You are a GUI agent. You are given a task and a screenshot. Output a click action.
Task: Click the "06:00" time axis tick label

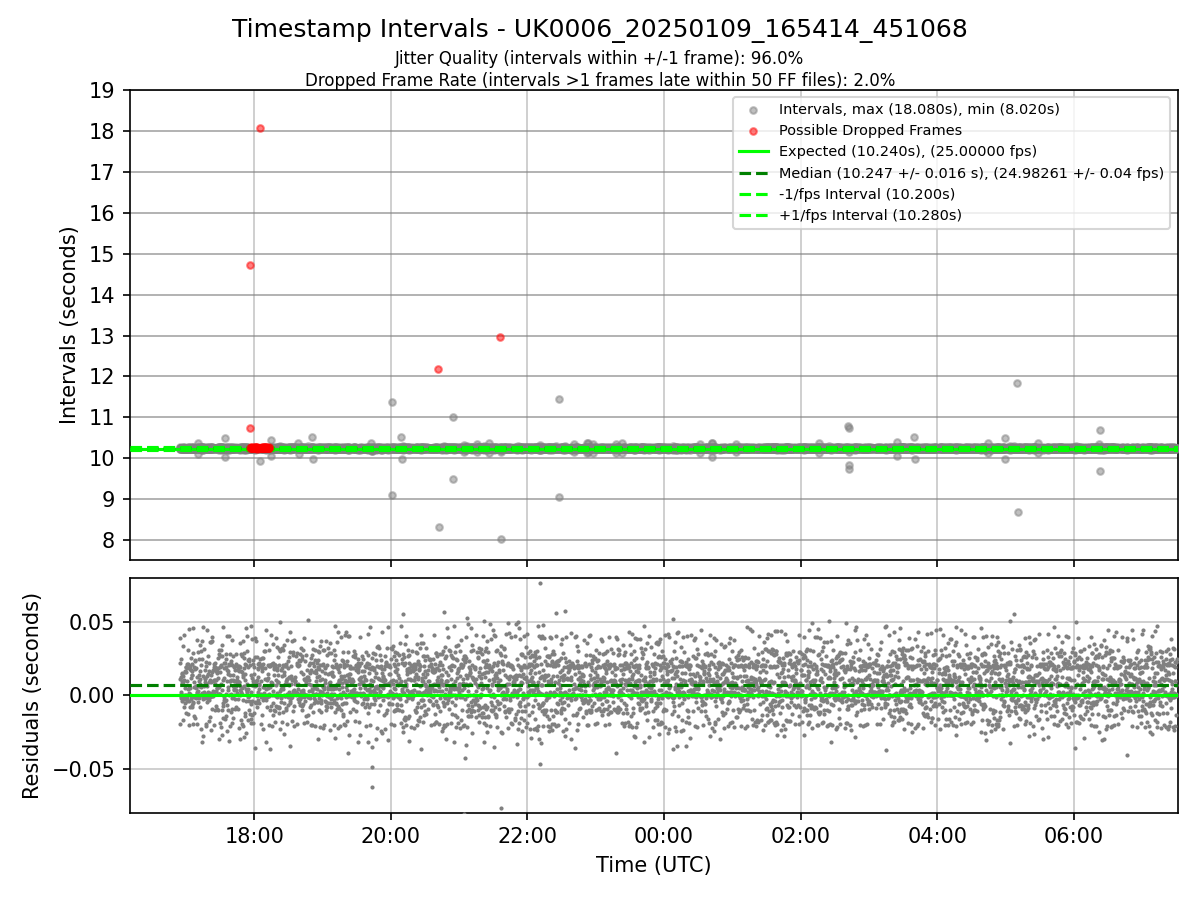(x=1073, y=835)
